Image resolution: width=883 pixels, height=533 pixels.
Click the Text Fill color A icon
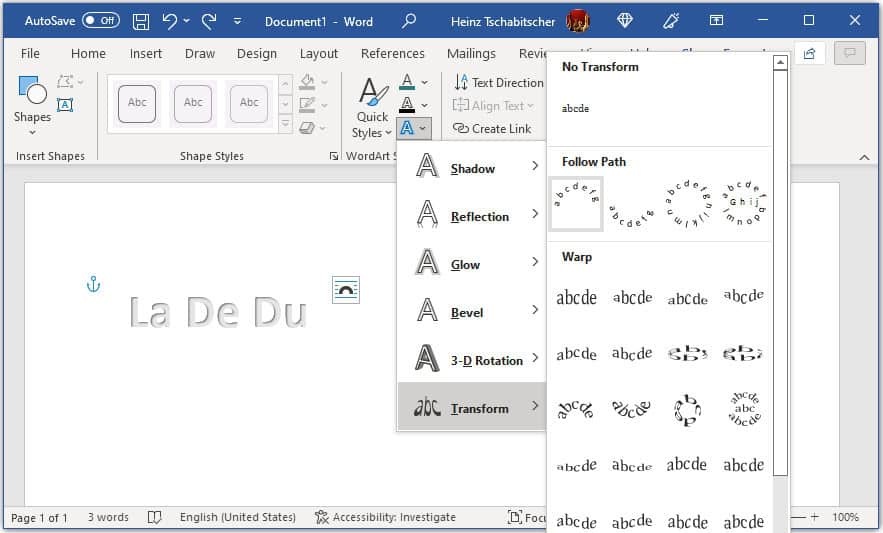[407, 82]
